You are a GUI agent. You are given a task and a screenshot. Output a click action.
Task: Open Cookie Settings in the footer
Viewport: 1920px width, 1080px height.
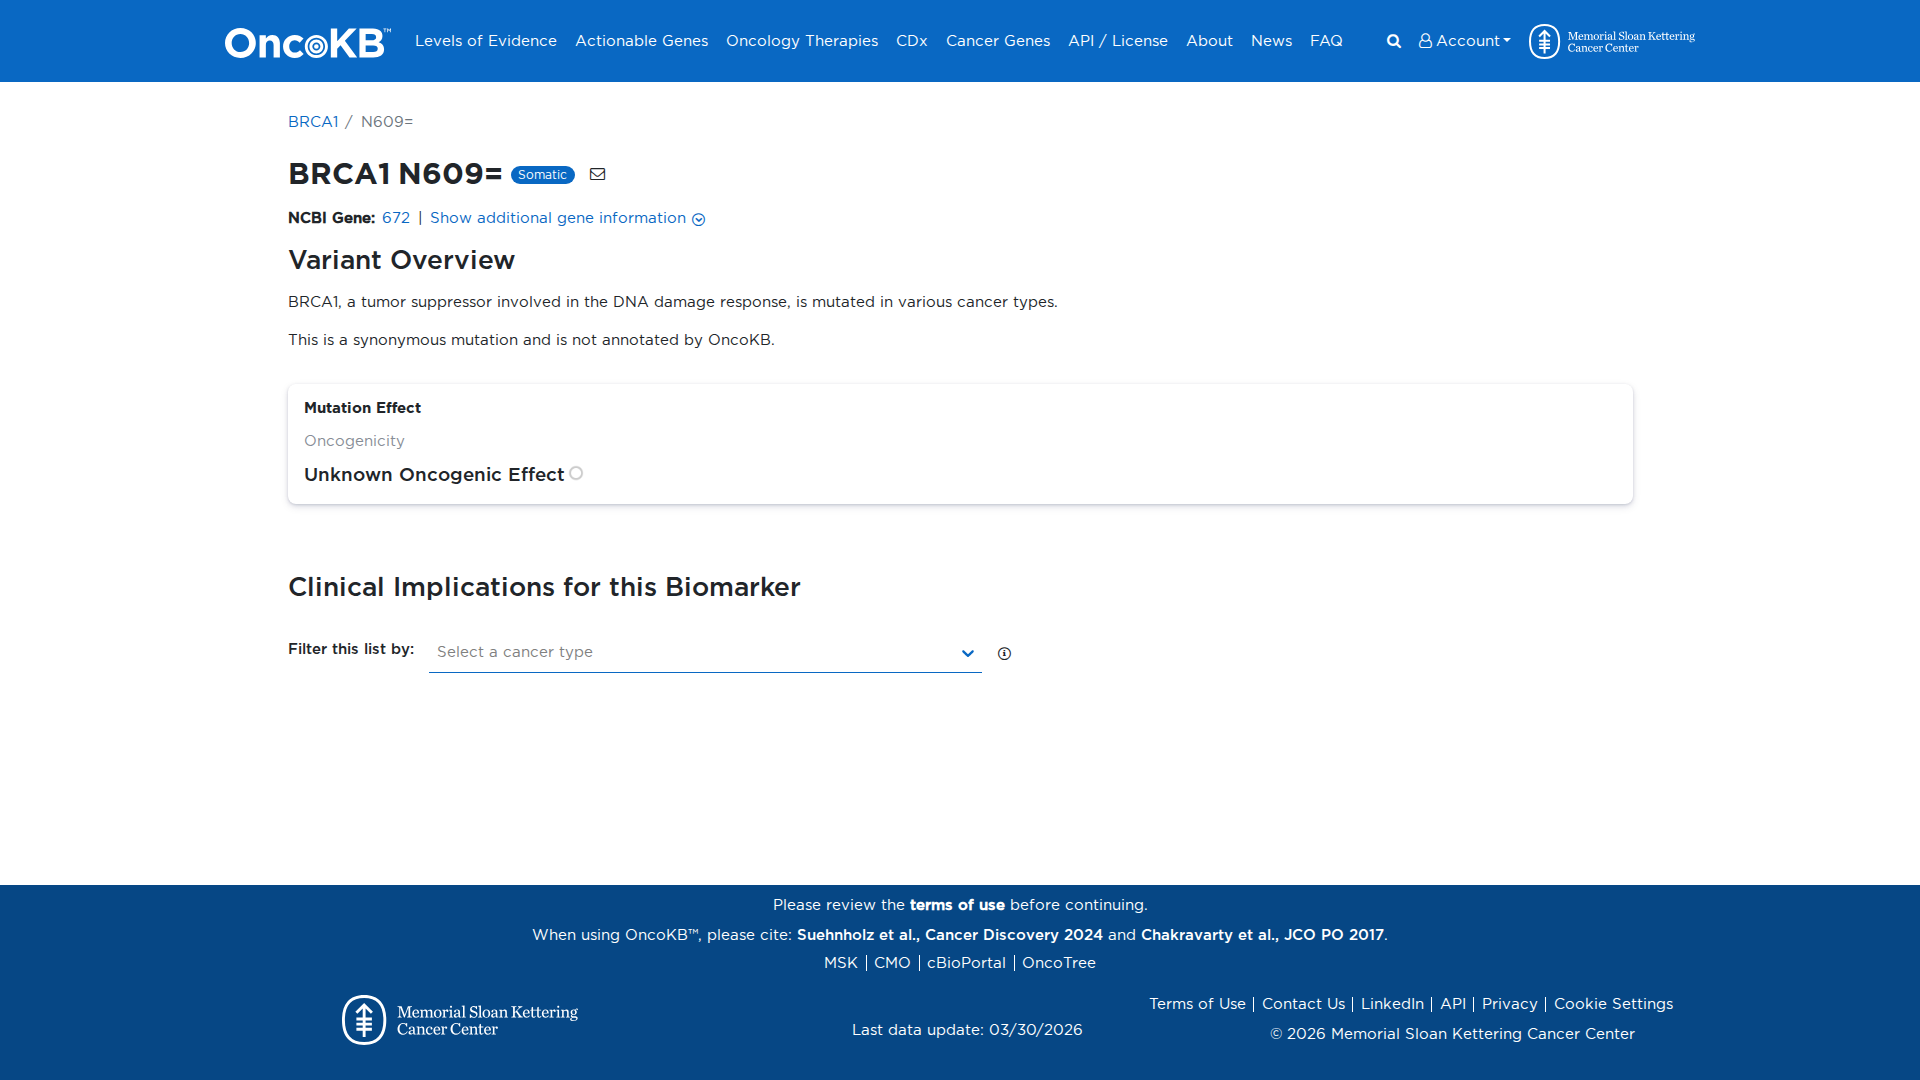tap(1613, 1003)
